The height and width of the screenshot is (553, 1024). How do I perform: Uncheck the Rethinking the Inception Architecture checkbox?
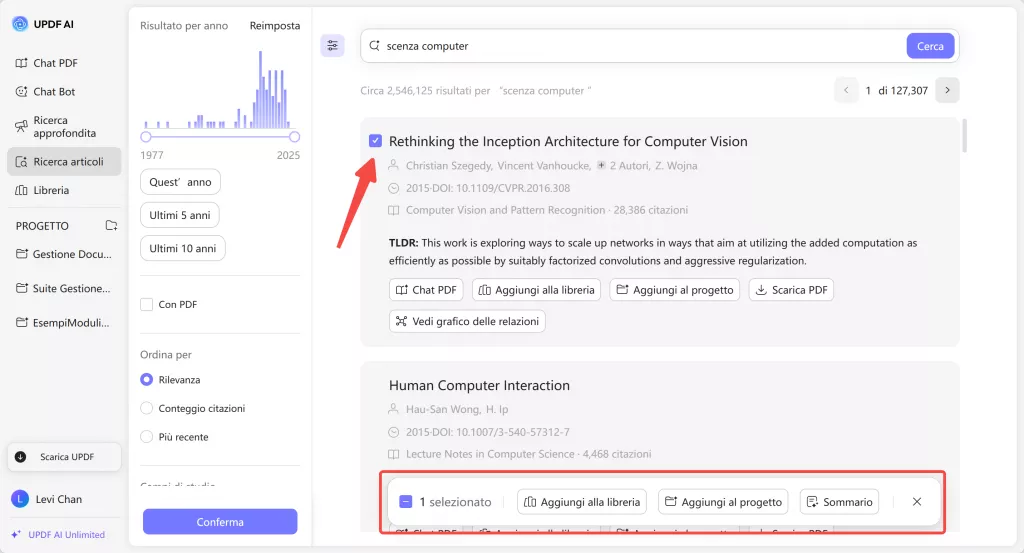(375, 141)
